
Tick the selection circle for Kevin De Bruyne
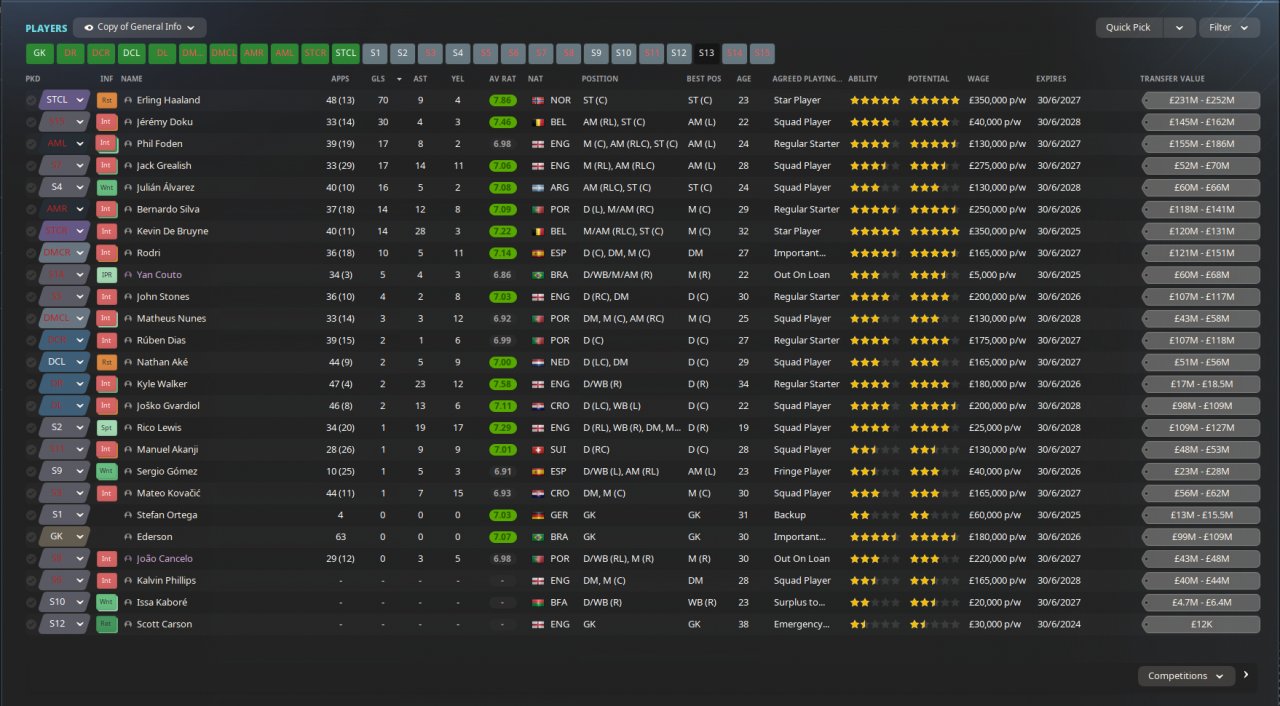[31, 231]
